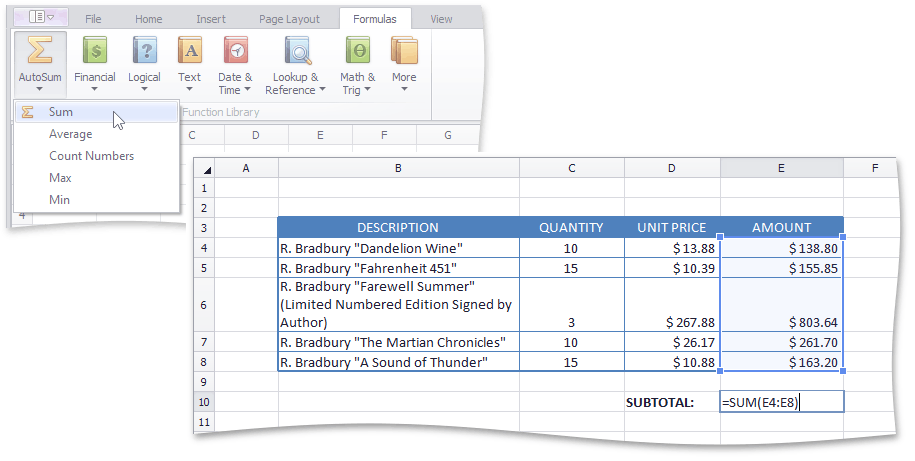
Task: Expand the Lookup & Reference dropdown arrow
Action: (x=322, y=89)
